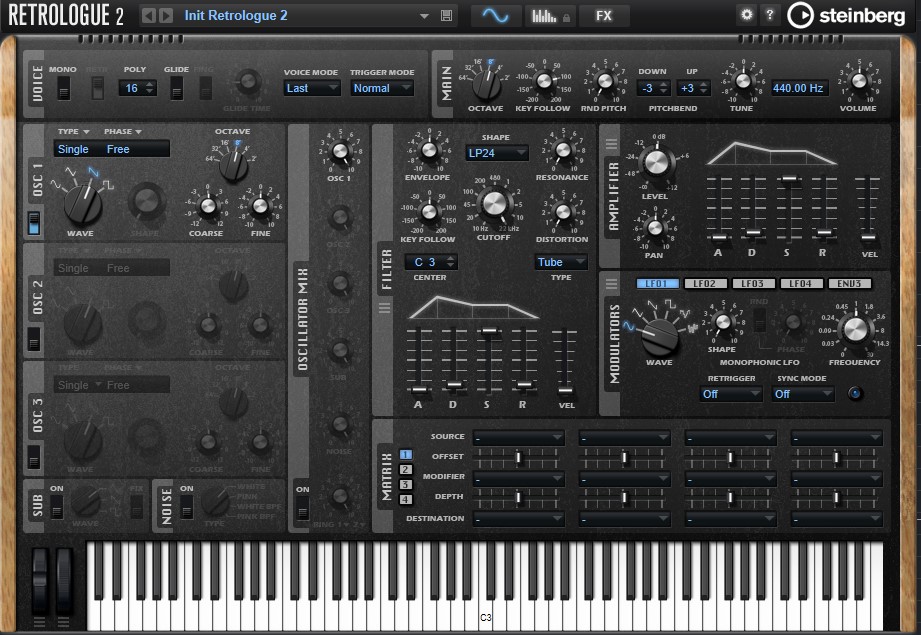This screenshot has width=921, height=635.
Task: Open the preset name dropdown arrow
Action: click(x=424, y=16)
